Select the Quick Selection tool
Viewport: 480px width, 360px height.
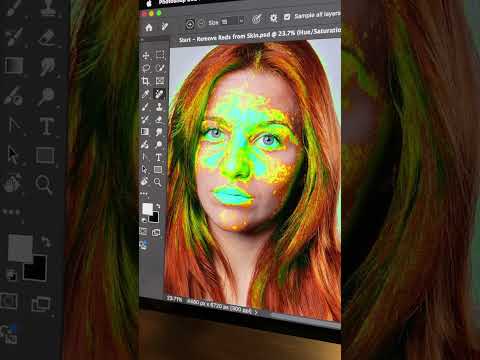point(160,68)
